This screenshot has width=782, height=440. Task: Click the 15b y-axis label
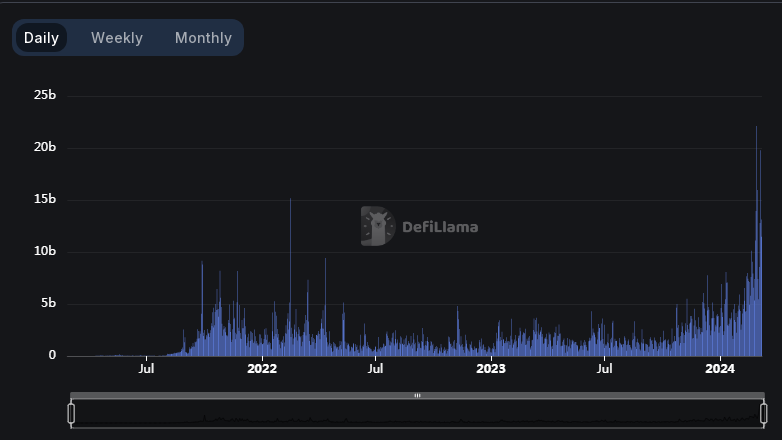click(x=45, y=199)
